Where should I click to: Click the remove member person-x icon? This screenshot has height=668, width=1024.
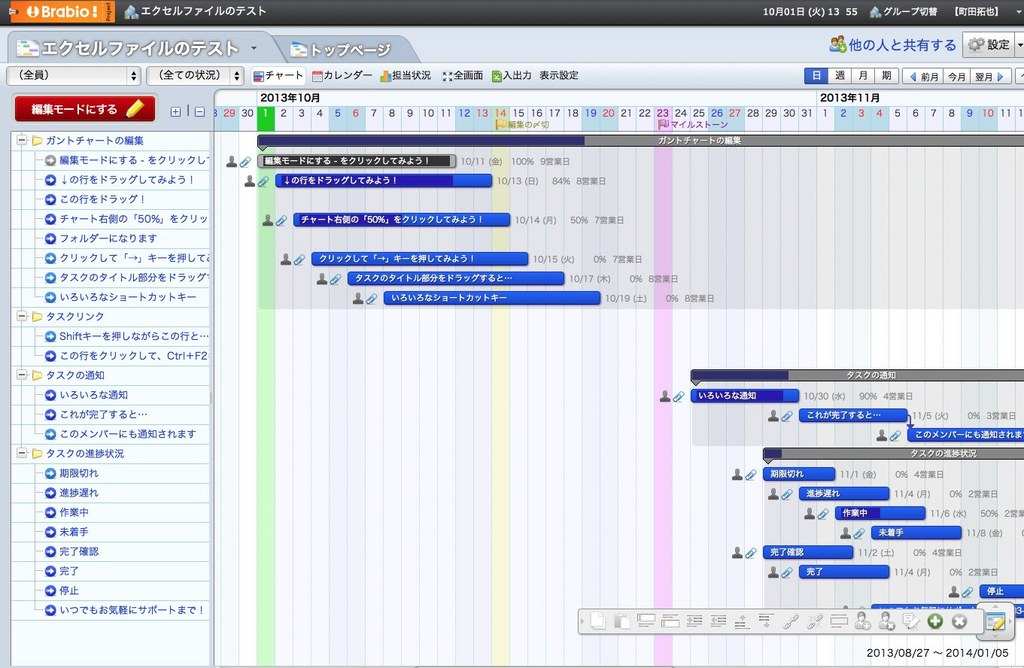tap(886, 621)
